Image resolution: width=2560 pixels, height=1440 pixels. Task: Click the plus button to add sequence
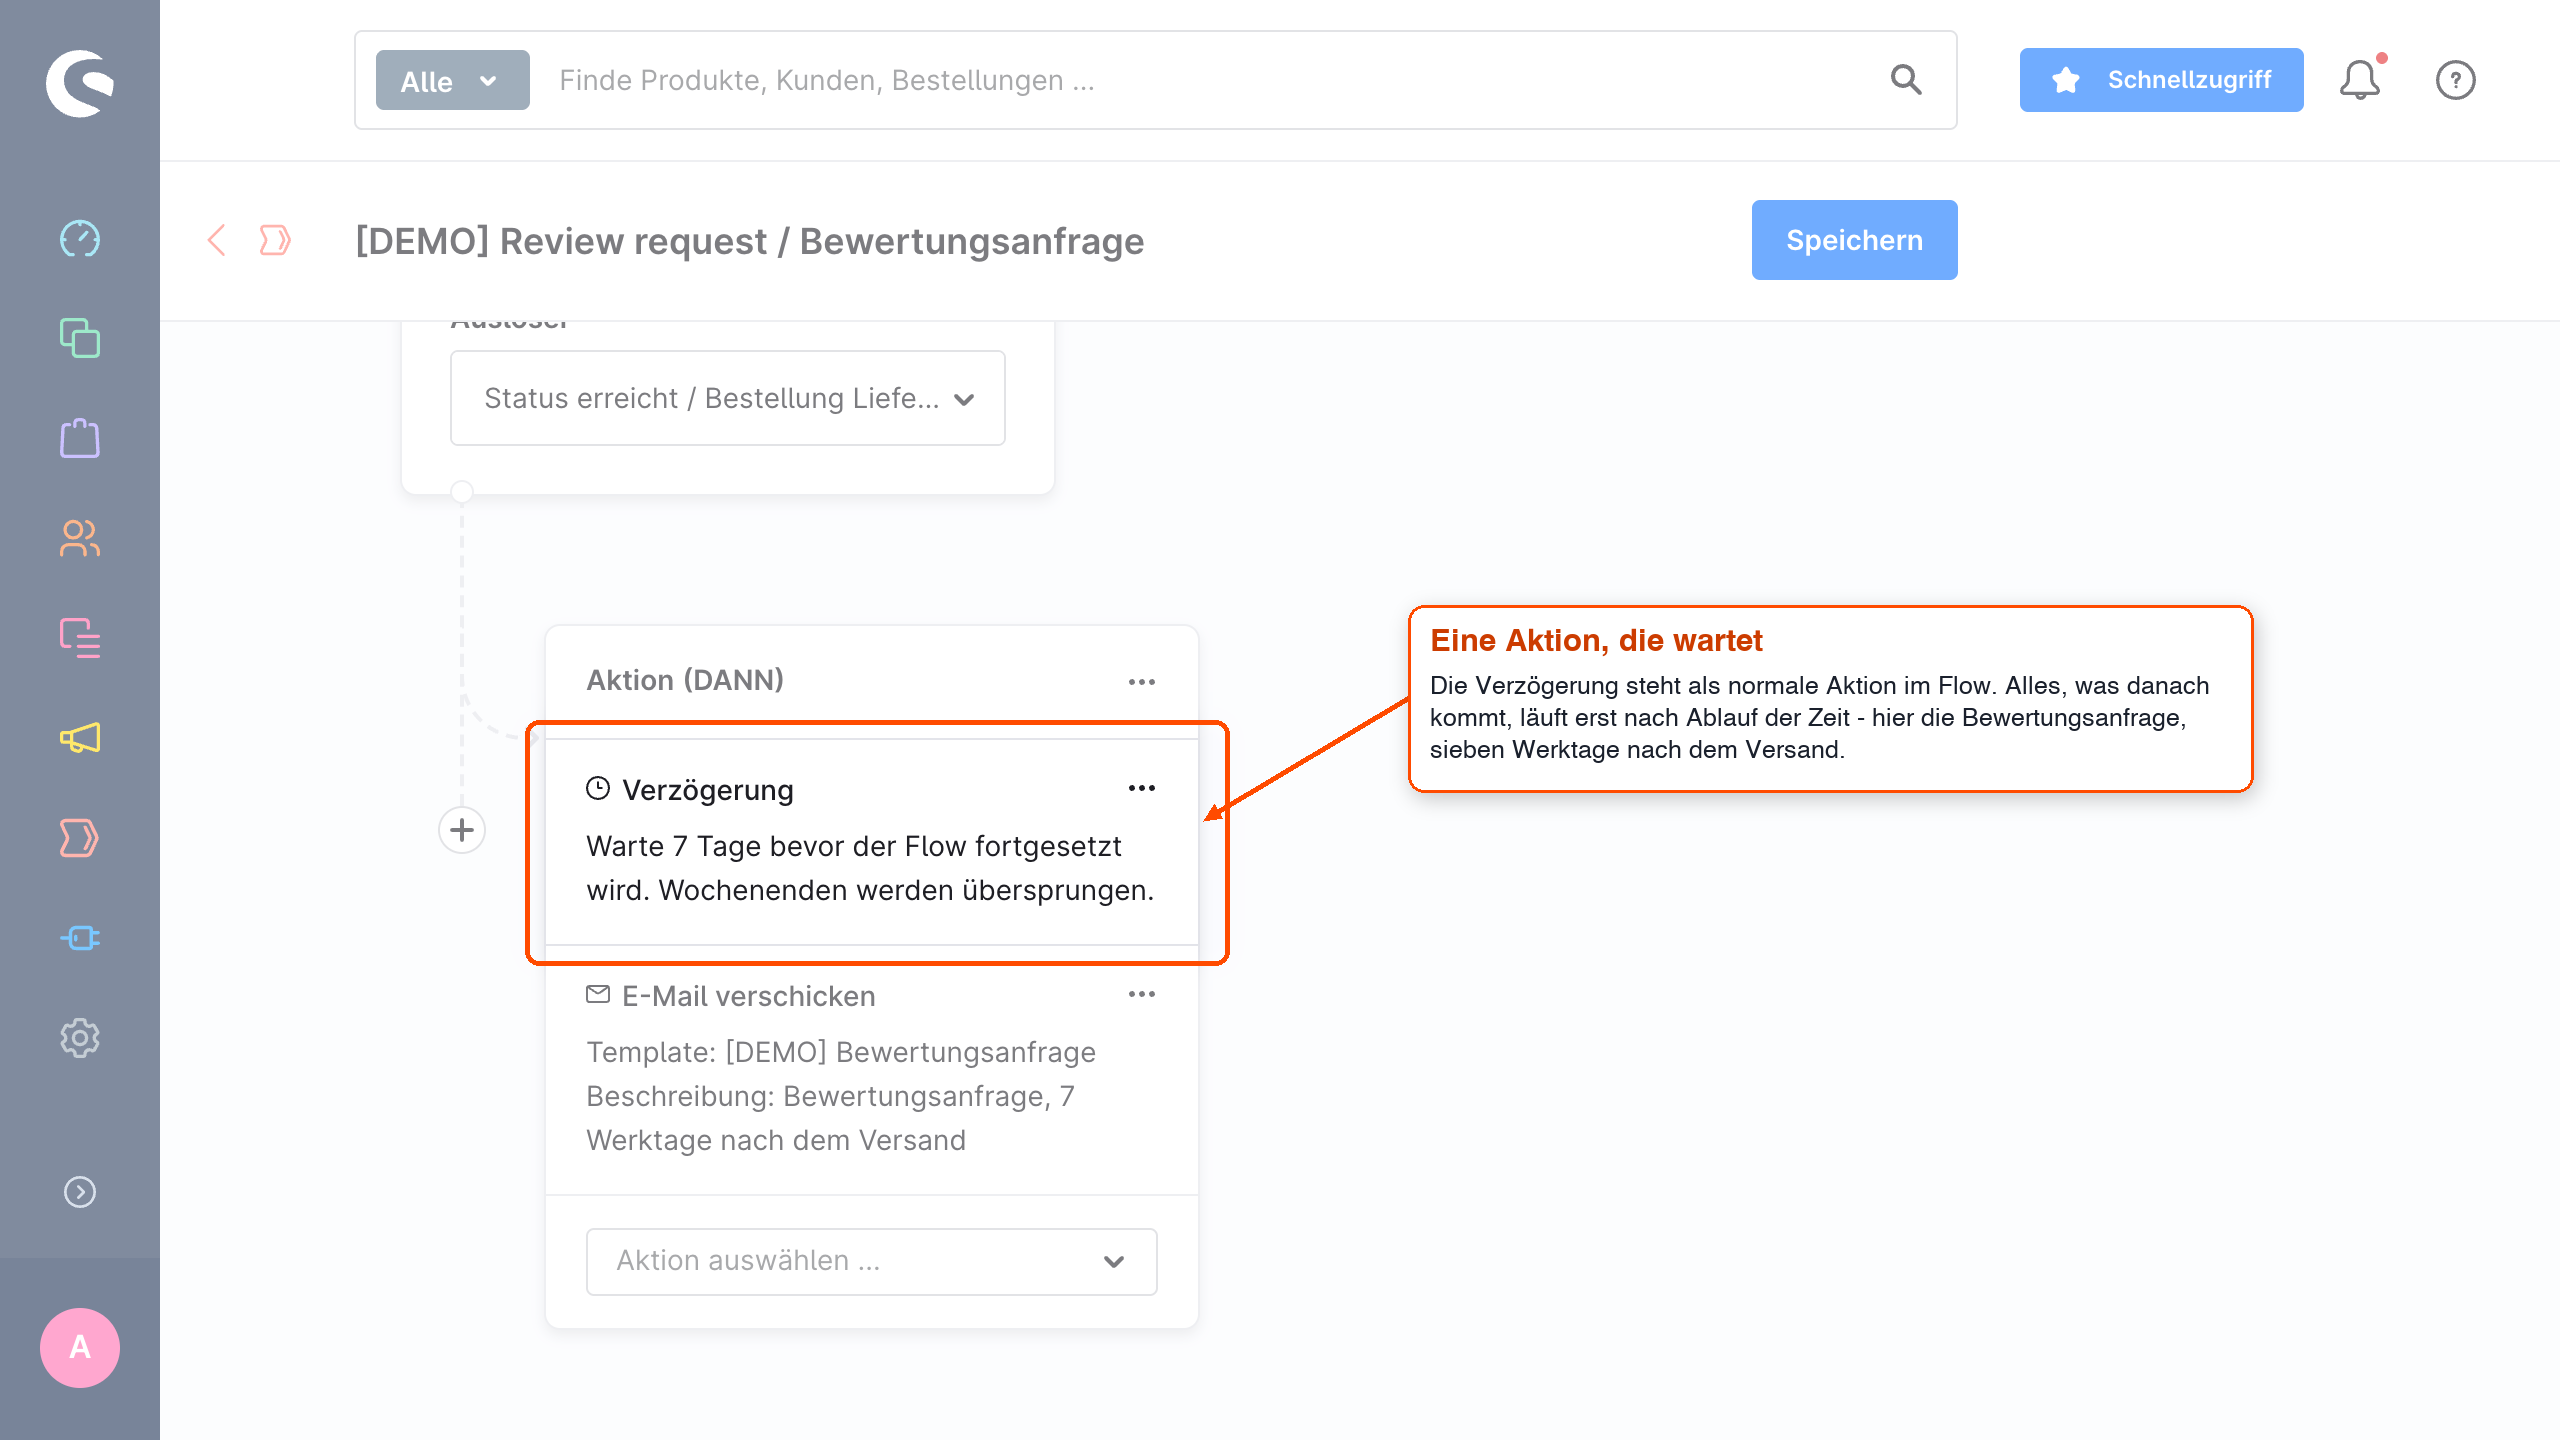(x=462, y=830)
